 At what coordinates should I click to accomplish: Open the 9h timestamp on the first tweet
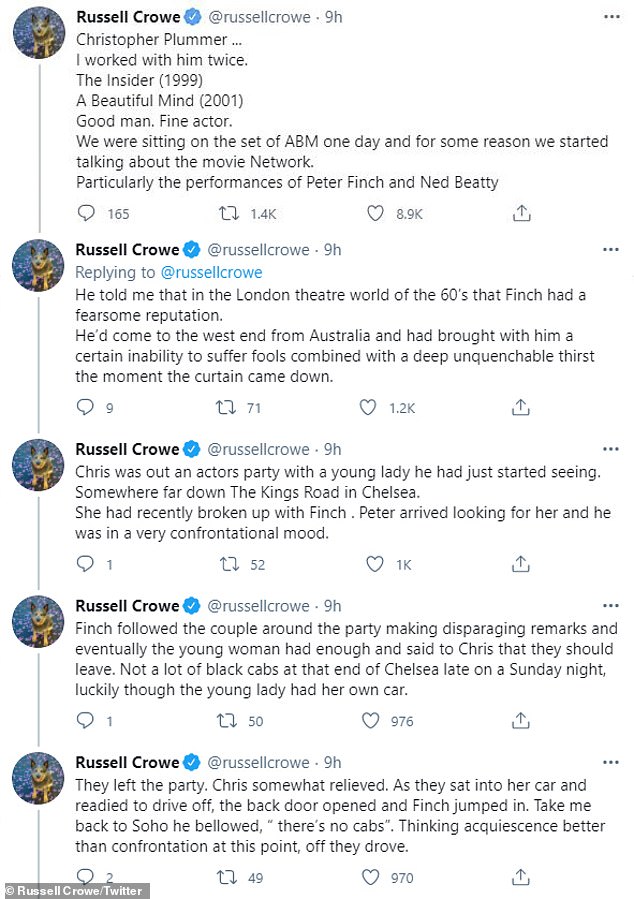(333, 18)
